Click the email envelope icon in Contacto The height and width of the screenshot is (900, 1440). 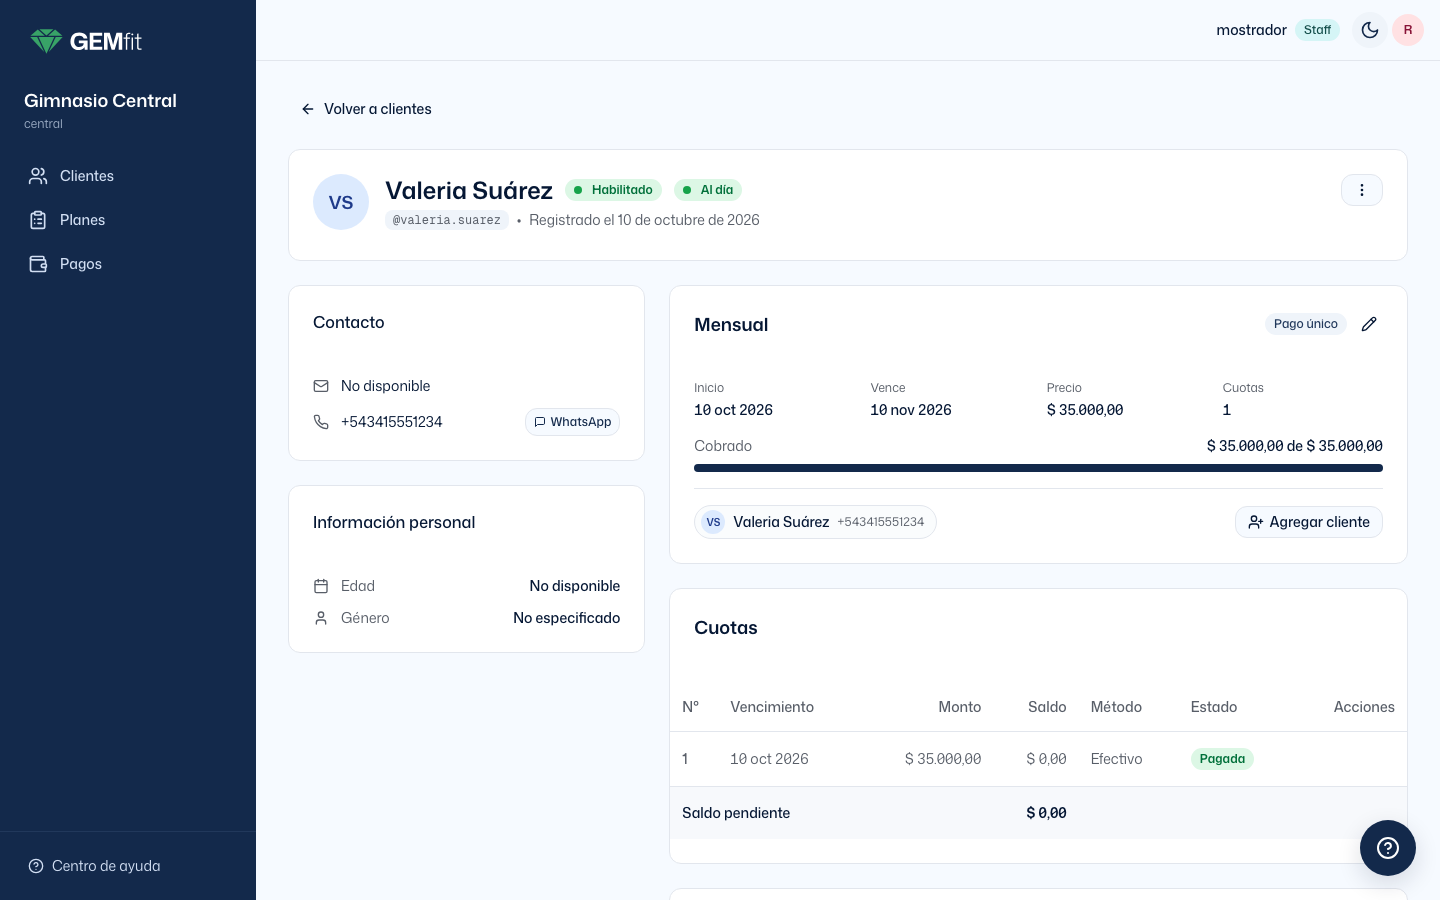click(321, 386)
